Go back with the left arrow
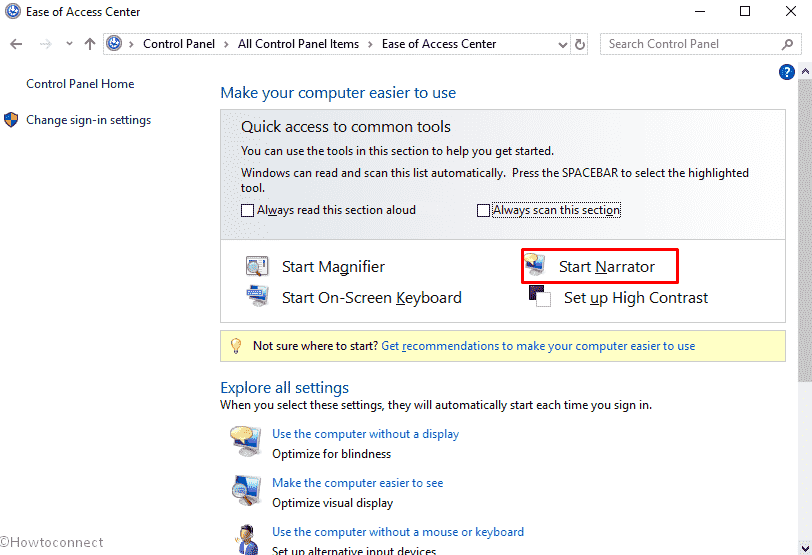 point(16,44)
